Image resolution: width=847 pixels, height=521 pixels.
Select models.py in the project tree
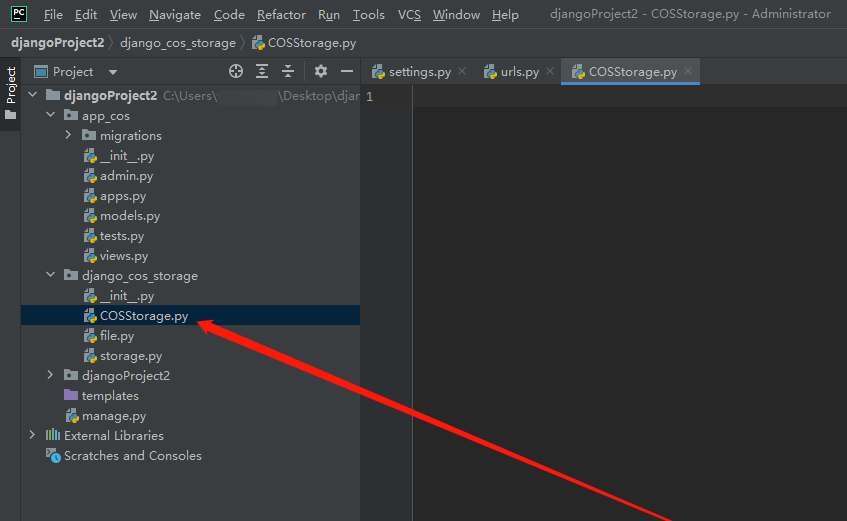coord(129,215)
